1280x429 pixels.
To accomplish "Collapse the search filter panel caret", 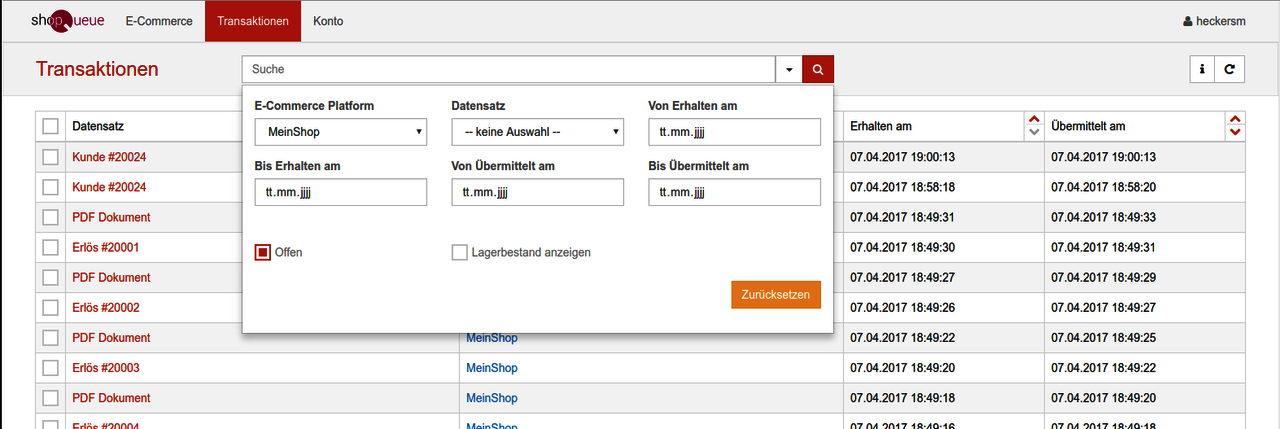I will (789, 70).
